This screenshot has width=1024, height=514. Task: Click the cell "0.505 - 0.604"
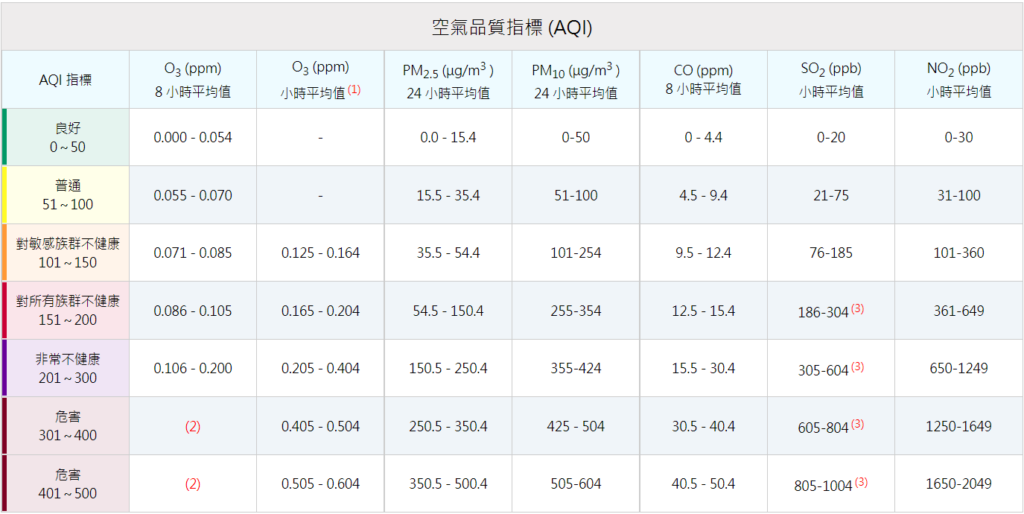(321, 485)
